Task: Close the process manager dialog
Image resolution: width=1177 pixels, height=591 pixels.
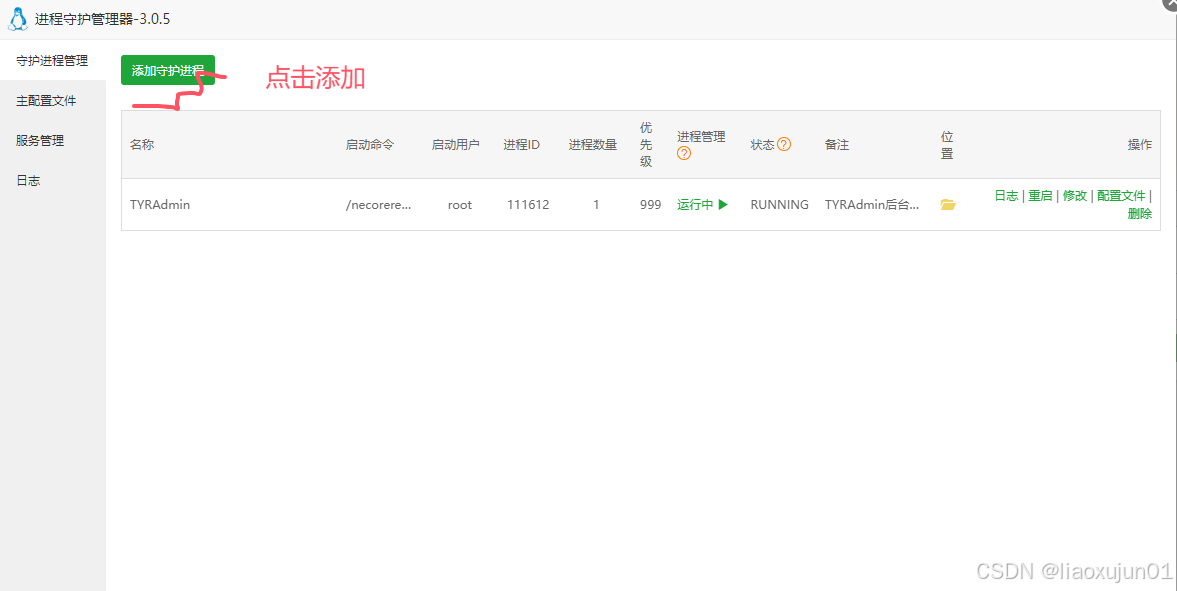Action: click(x=1169, y=4)
